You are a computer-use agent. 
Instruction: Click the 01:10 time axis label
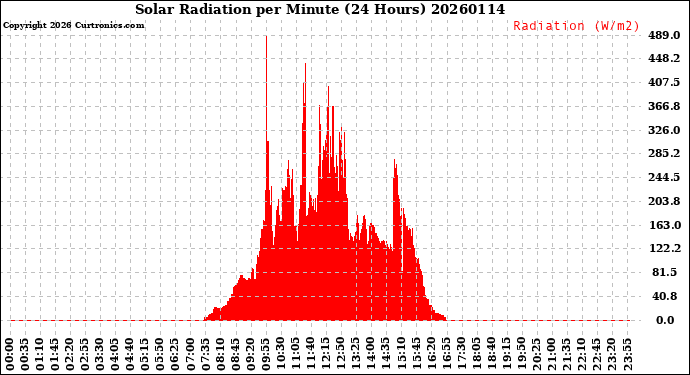tap(40, 354)
